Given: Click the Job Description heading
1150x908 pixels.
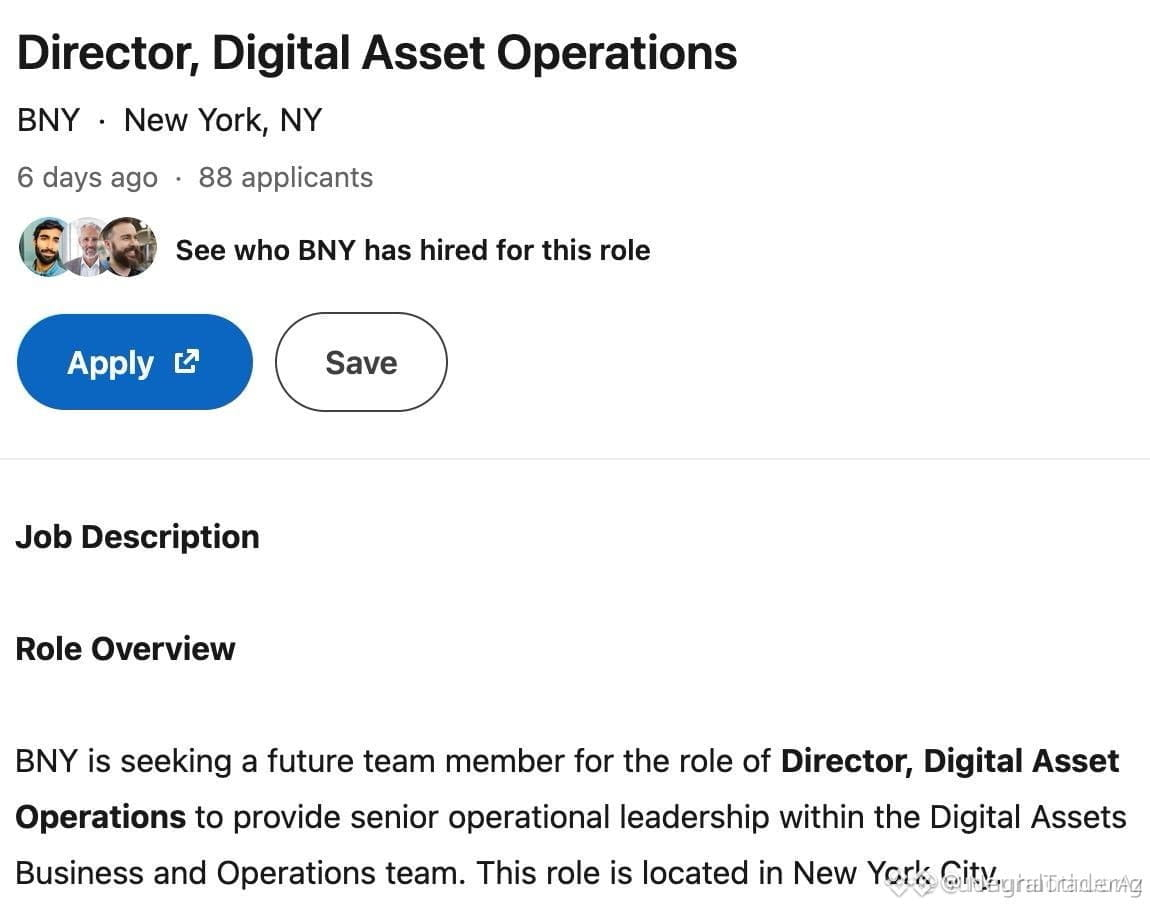Looking at the screenshot, I should pos(138,538).
